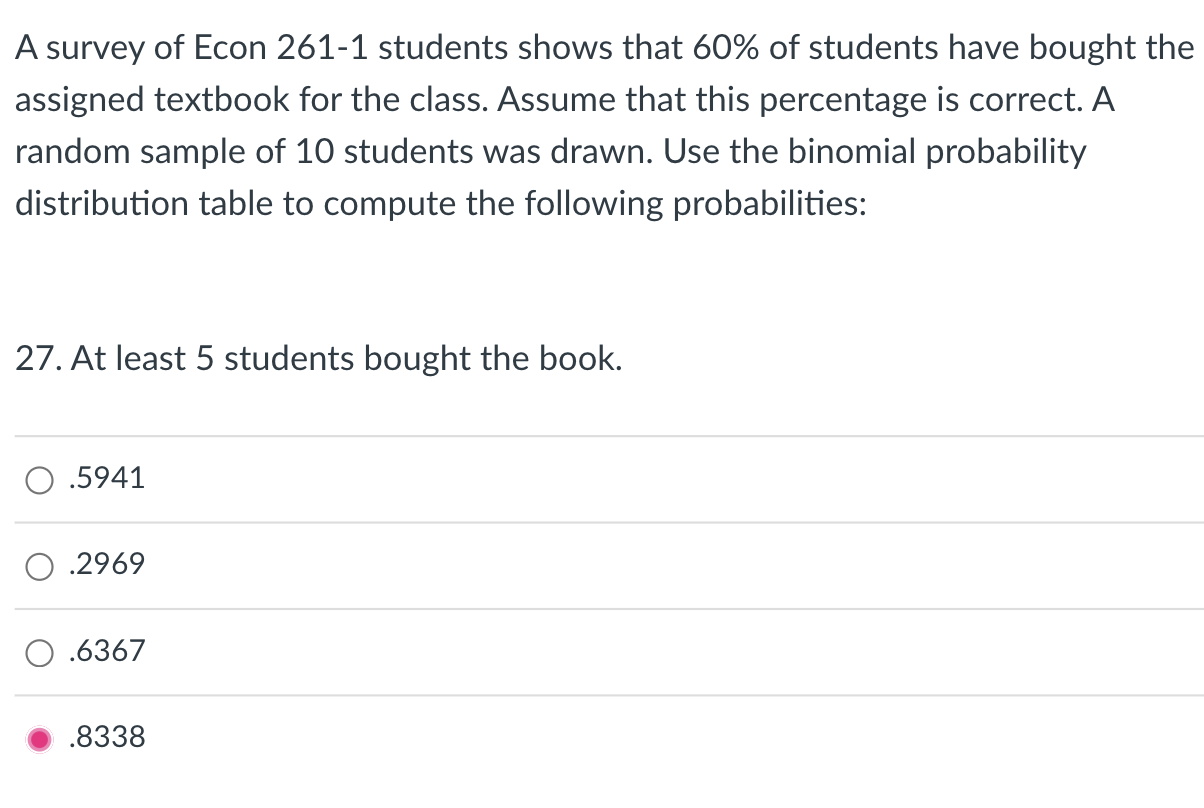Click question 27 heading text
The height and width of the screenshot is (808, 1204).
318,358
